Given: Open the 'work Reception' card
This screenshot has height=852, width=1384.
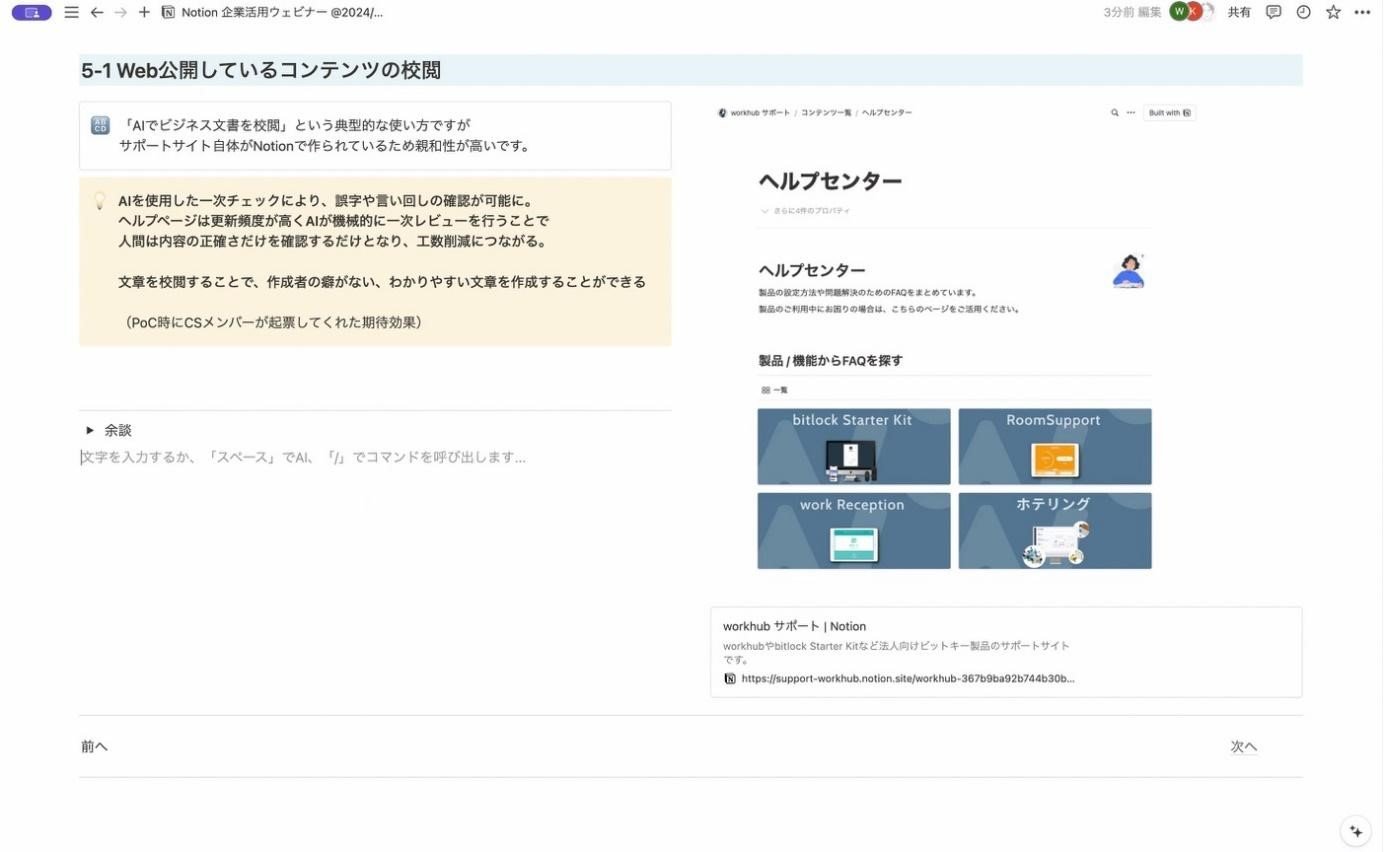Looking at the screenshot, I should point(854,531).
